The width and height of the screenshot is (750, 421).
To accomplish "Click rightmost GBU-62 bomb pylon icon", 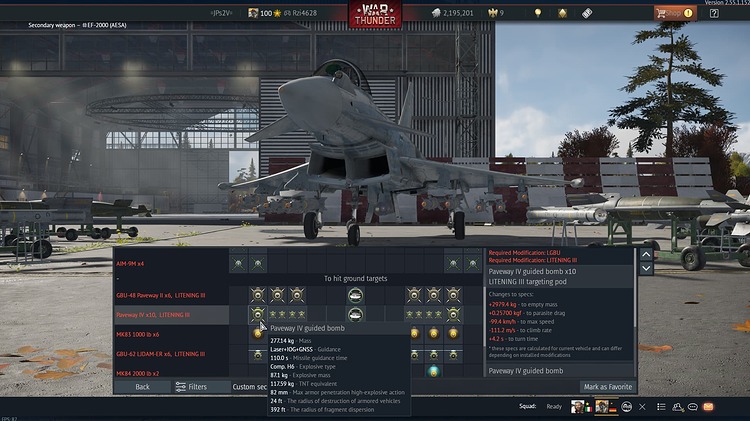I will [x=453, y=355].
